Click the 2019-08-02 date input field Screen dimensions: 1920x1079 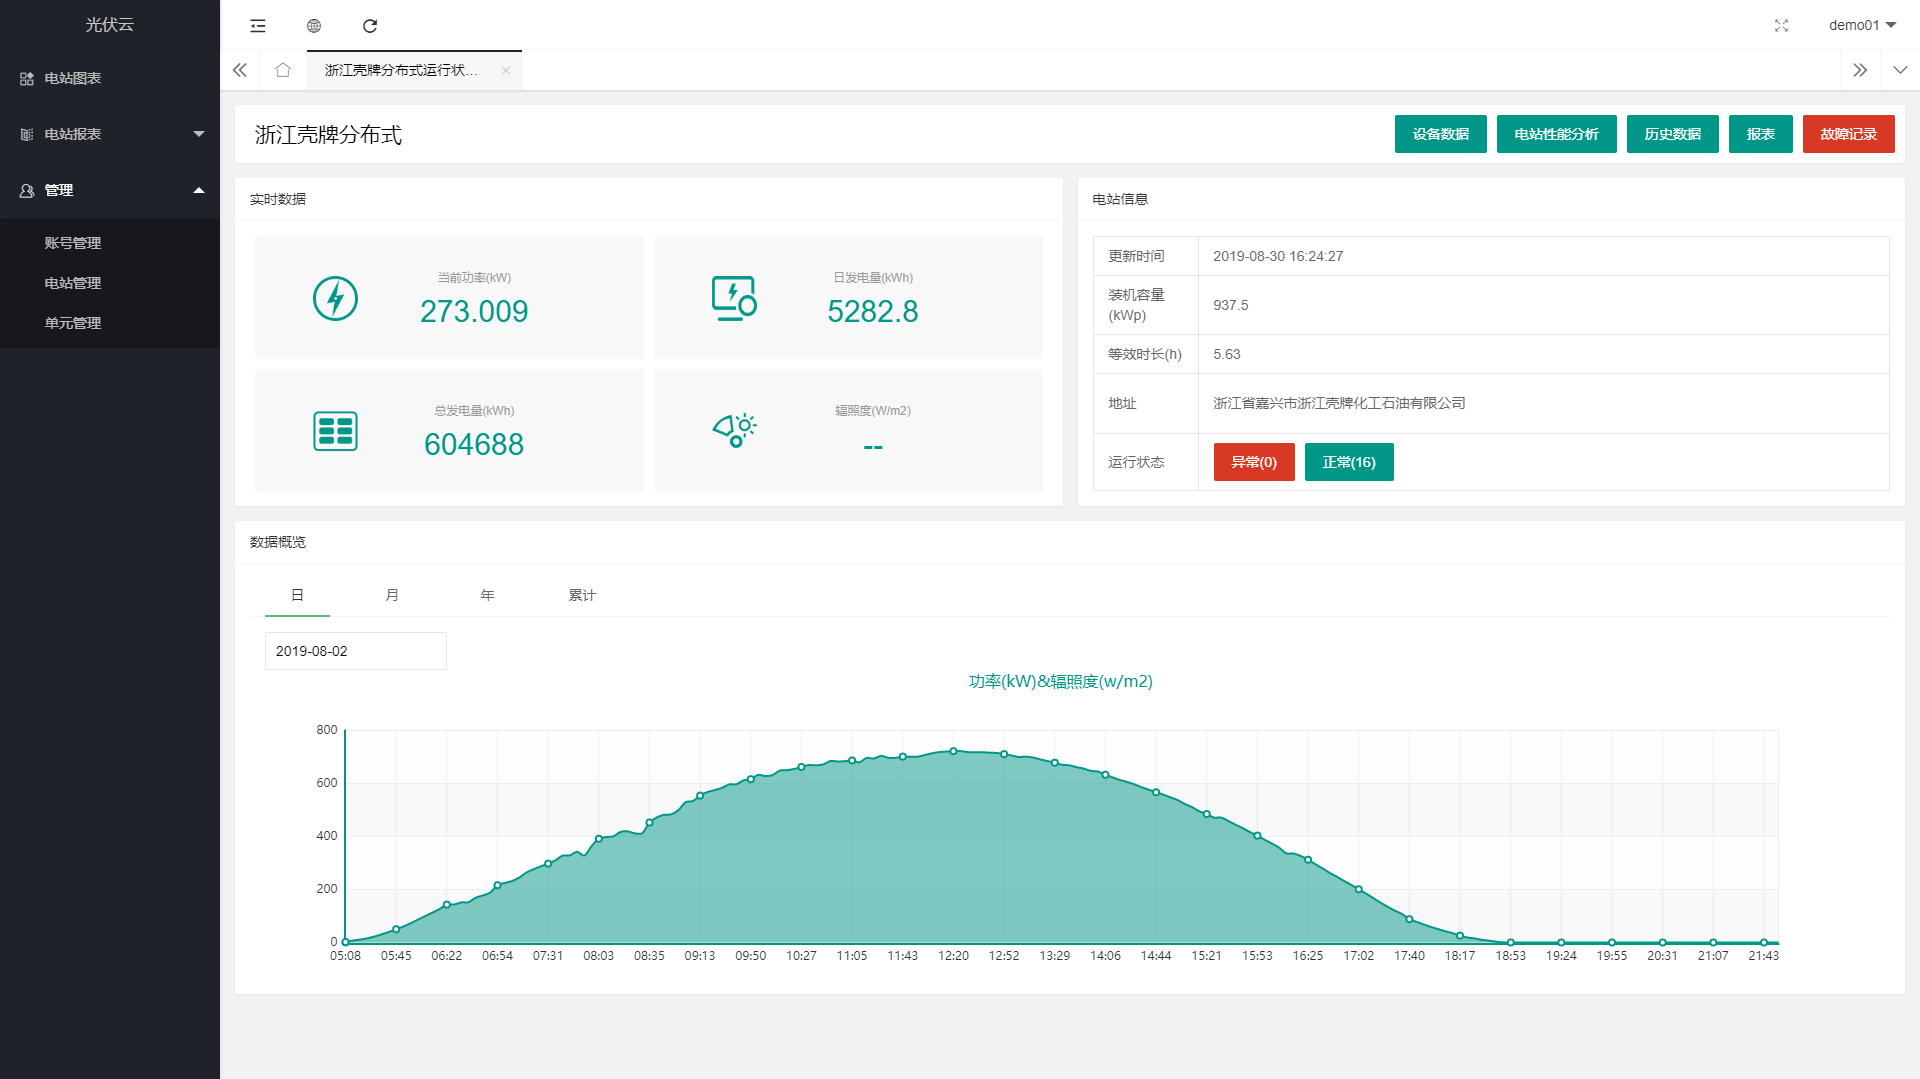[x=355, y=651]
